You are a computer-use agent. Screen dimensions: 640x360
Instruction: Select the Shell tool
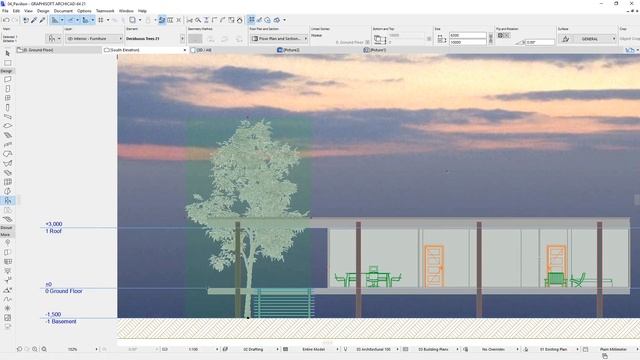(x=7, y=163)
